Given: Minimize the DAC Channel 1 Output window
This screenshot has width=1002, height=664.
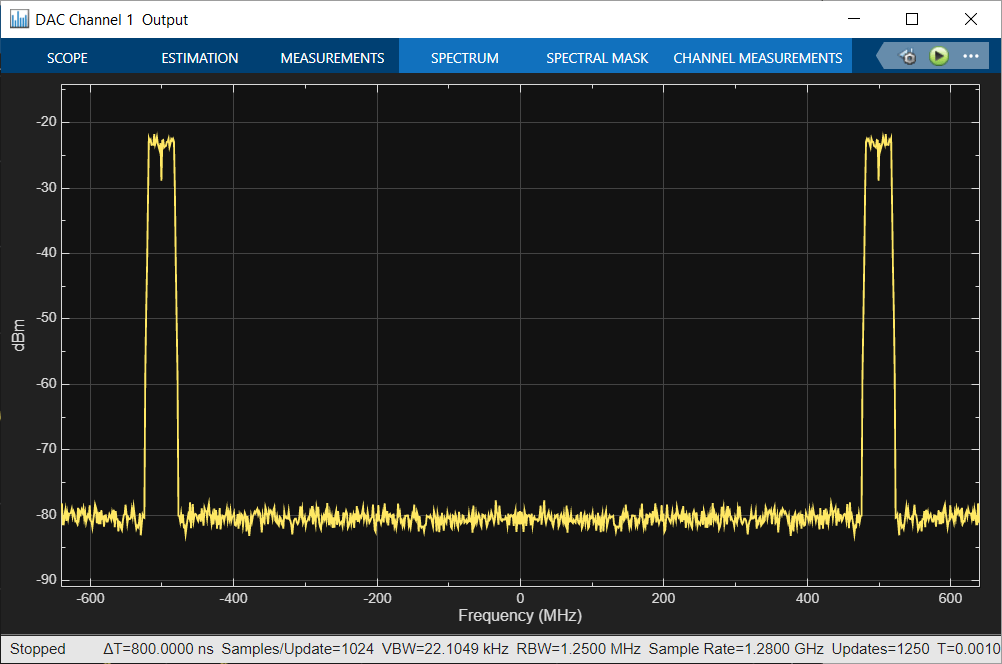Looking at the screenshot, I should 853,19.
